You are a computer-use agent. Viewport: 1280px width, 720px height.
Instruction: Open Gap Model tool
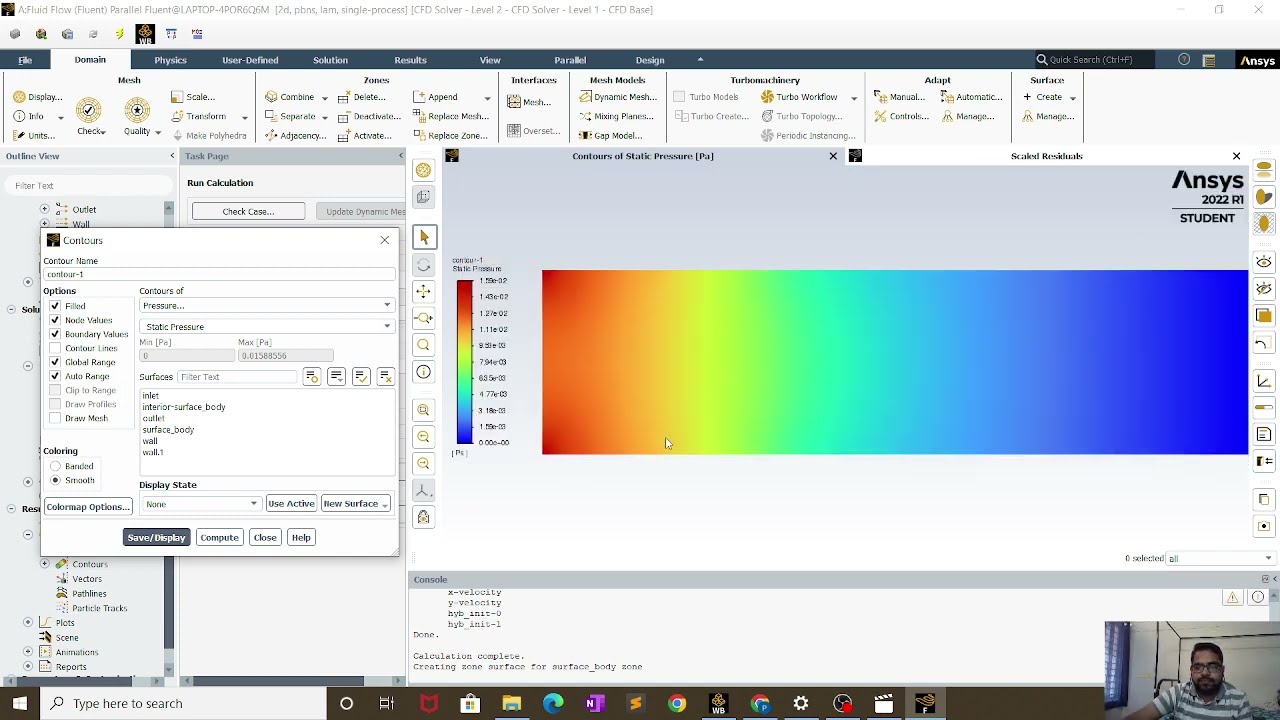tap(610, 135)
